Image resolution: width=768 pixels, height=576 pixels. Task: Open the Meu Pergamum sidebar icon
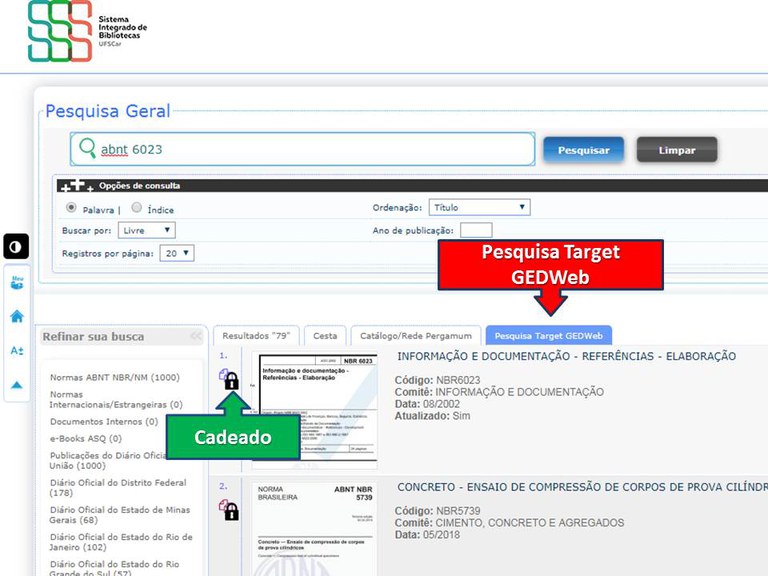pyautogui.click(x=17, y=283)
